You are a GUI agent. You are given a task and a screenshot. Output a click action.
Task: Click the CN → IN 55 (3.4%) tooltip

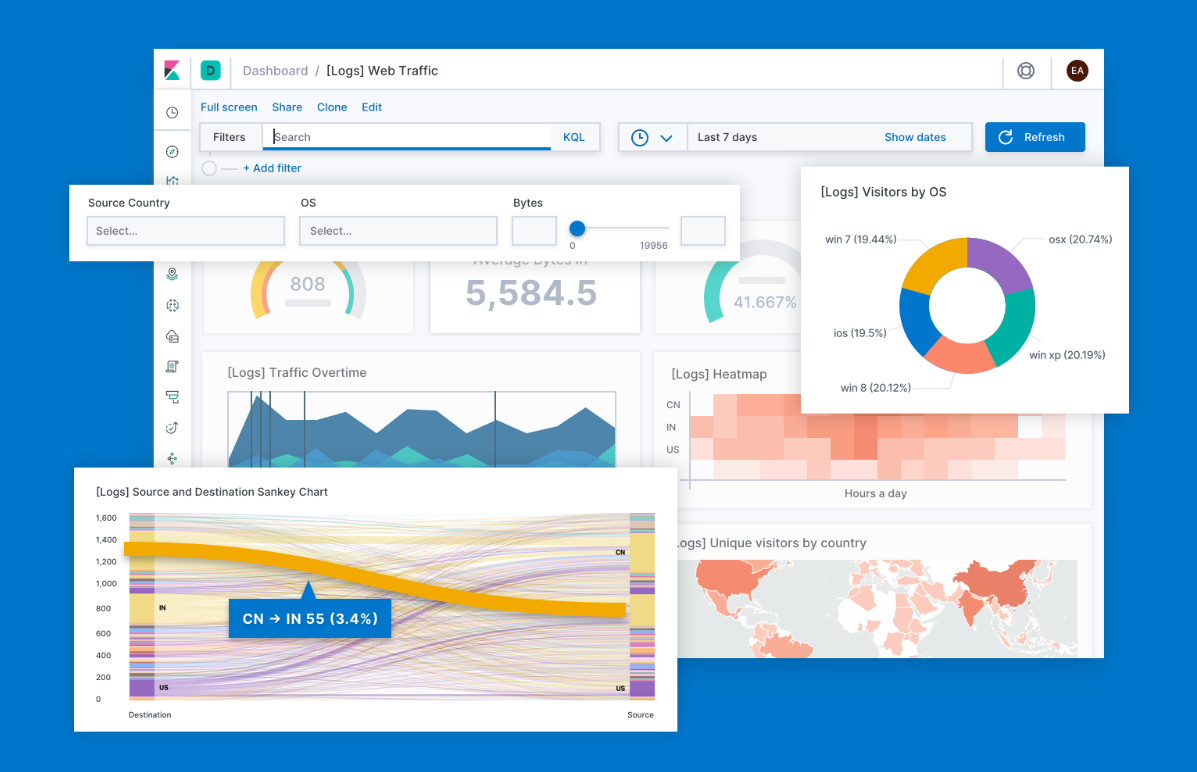click(x=310, y=619)
